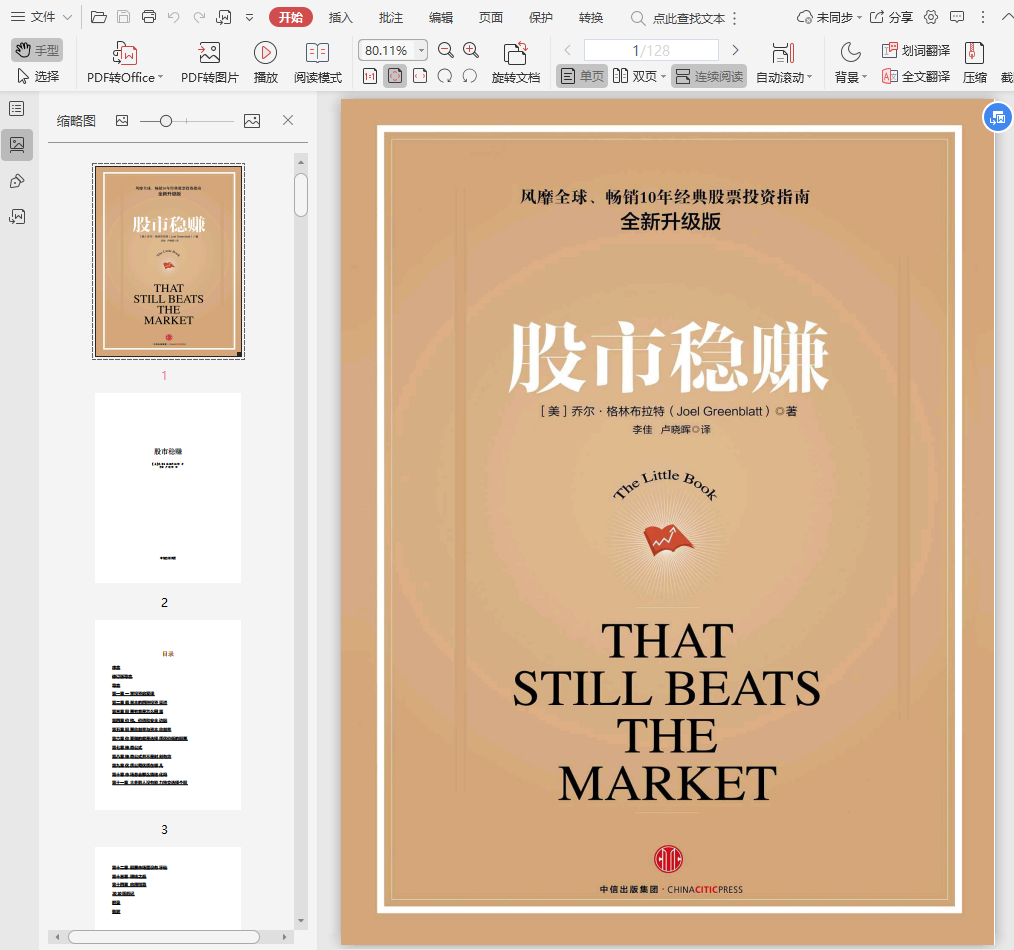1014x950 pixels.
Task: Switch to the 编辑 tab
Action: (x=441, y=17)
